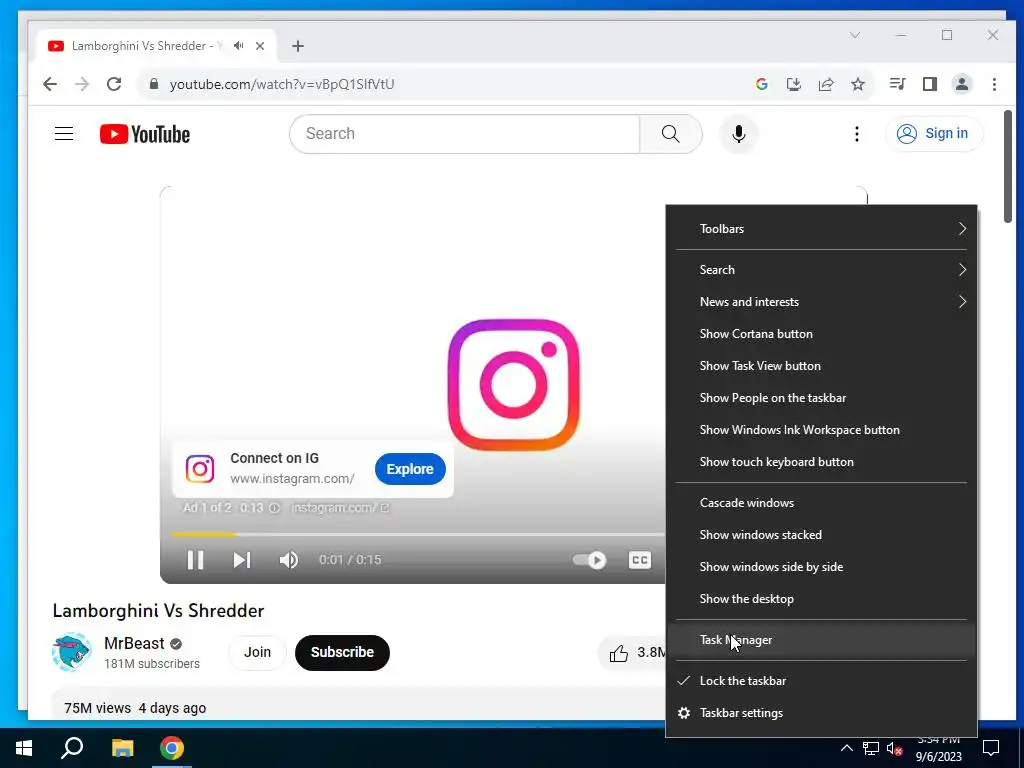Open the Windows Start menu
The height and width of the screenshot is (768, 1024).
(x=24, y=748)
